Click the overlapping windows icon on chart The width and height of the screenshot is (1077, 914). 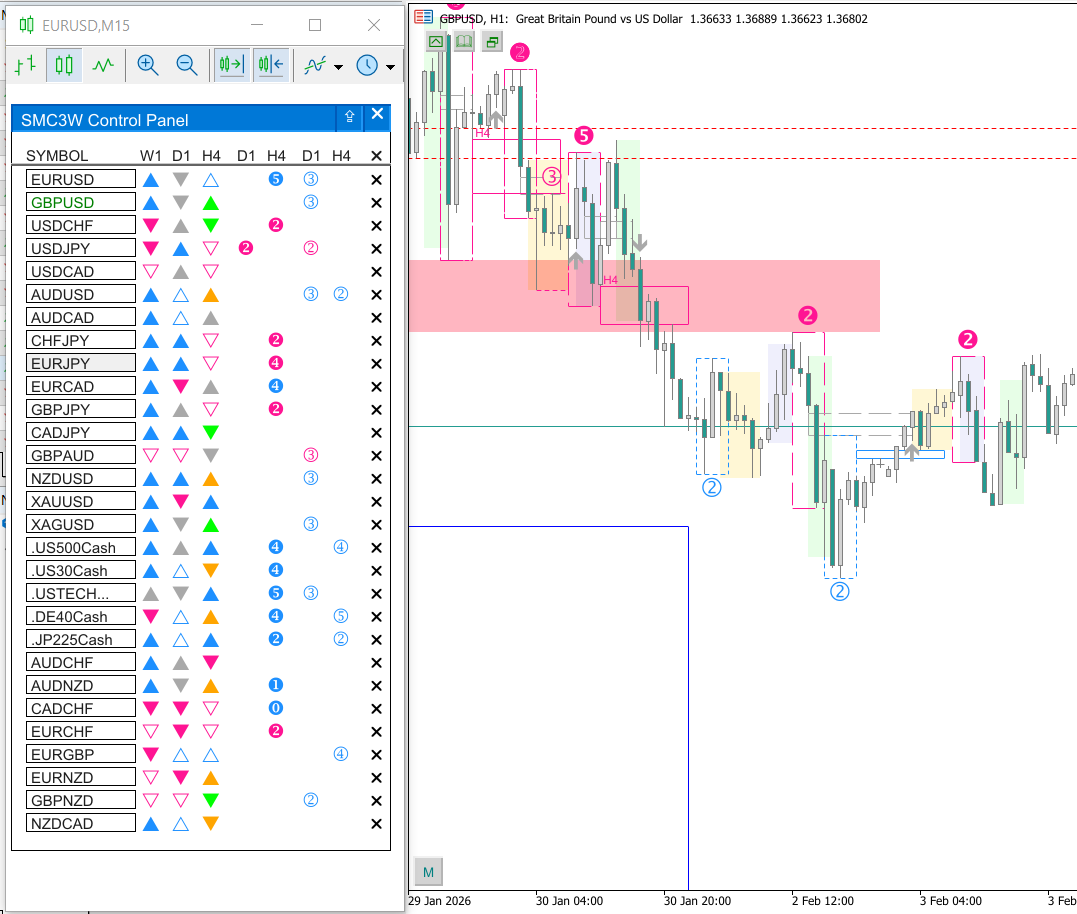(492, 41)
